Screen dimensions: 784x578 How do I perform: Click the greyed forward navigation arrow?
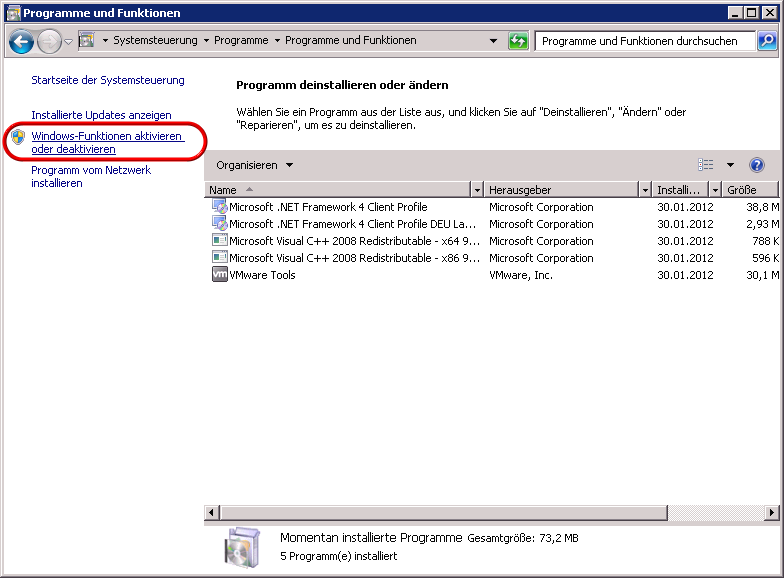tap(49, 41)
